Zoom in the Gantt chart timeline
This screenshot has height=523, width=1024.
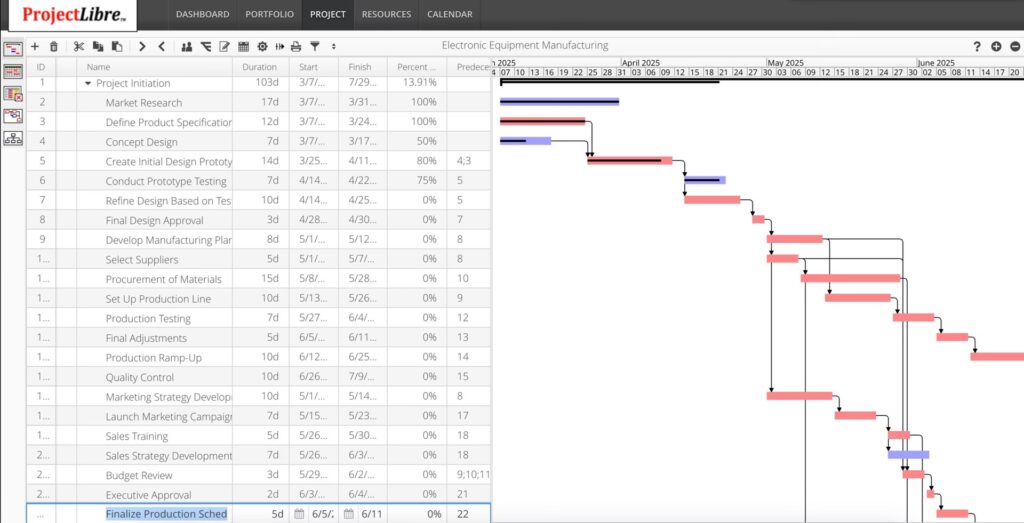click(996, 46)
